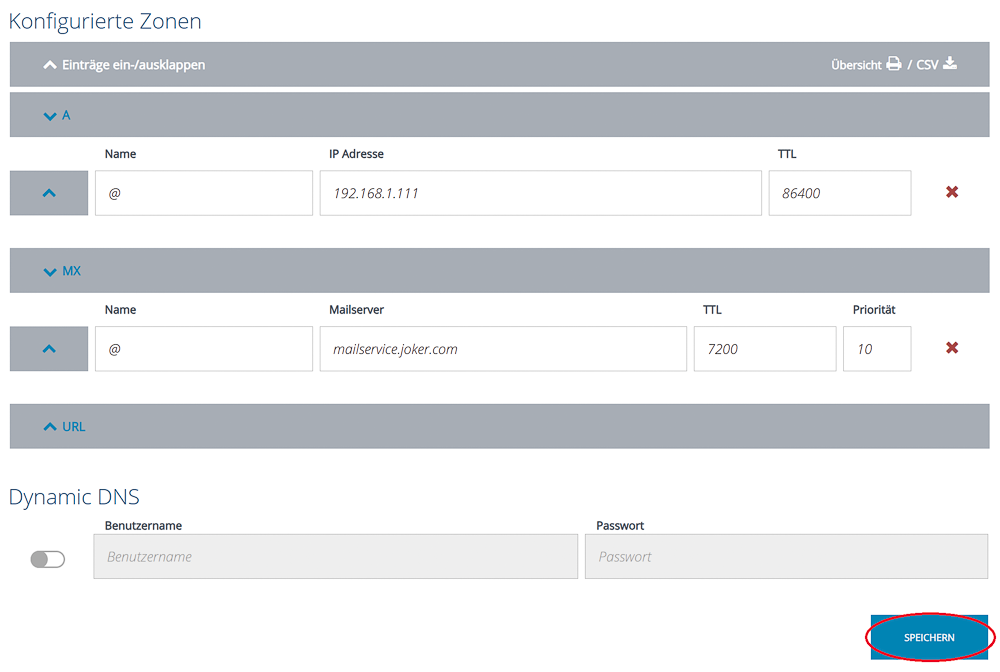The width and height of the screenshot is (1000, 672).
Task: Open the Übersicht print link
Action: pyautogui.click(x=856, y=65)
